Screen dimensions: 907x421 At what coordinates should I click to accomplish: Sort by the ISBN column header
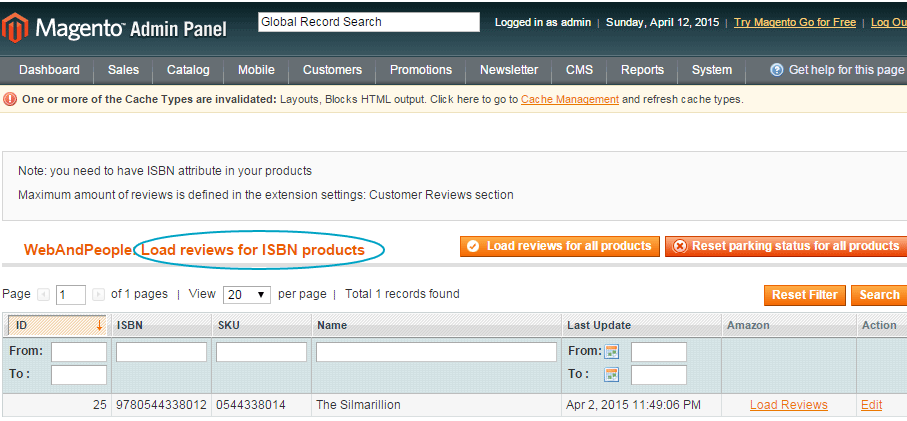(x=130, y=326)
